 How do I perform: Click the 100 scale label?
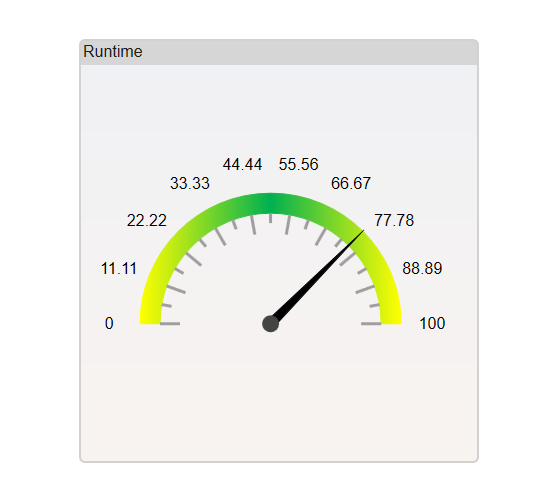[432, 323]
